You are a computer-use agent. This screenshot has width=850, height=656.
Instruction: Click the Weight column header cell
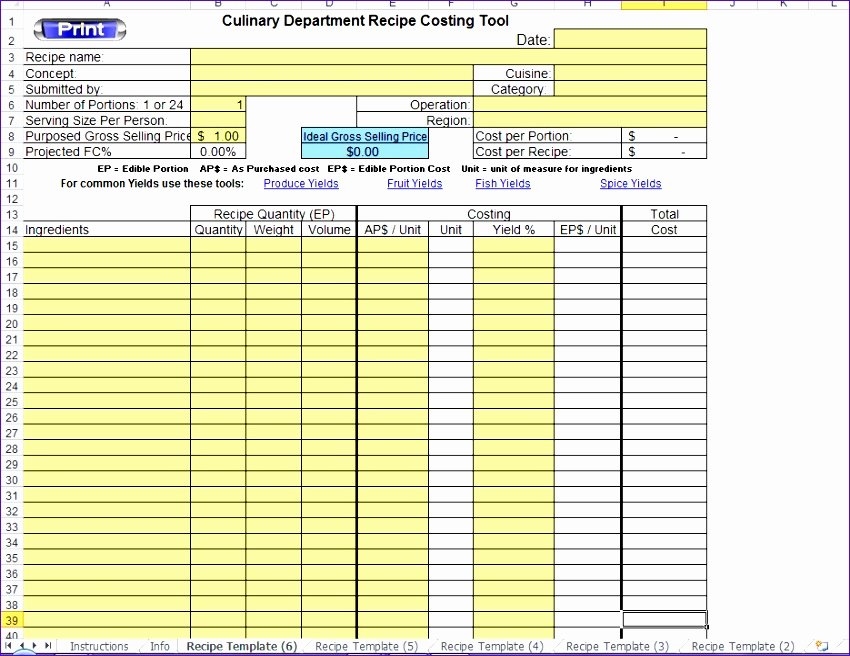tap(273, 230)
